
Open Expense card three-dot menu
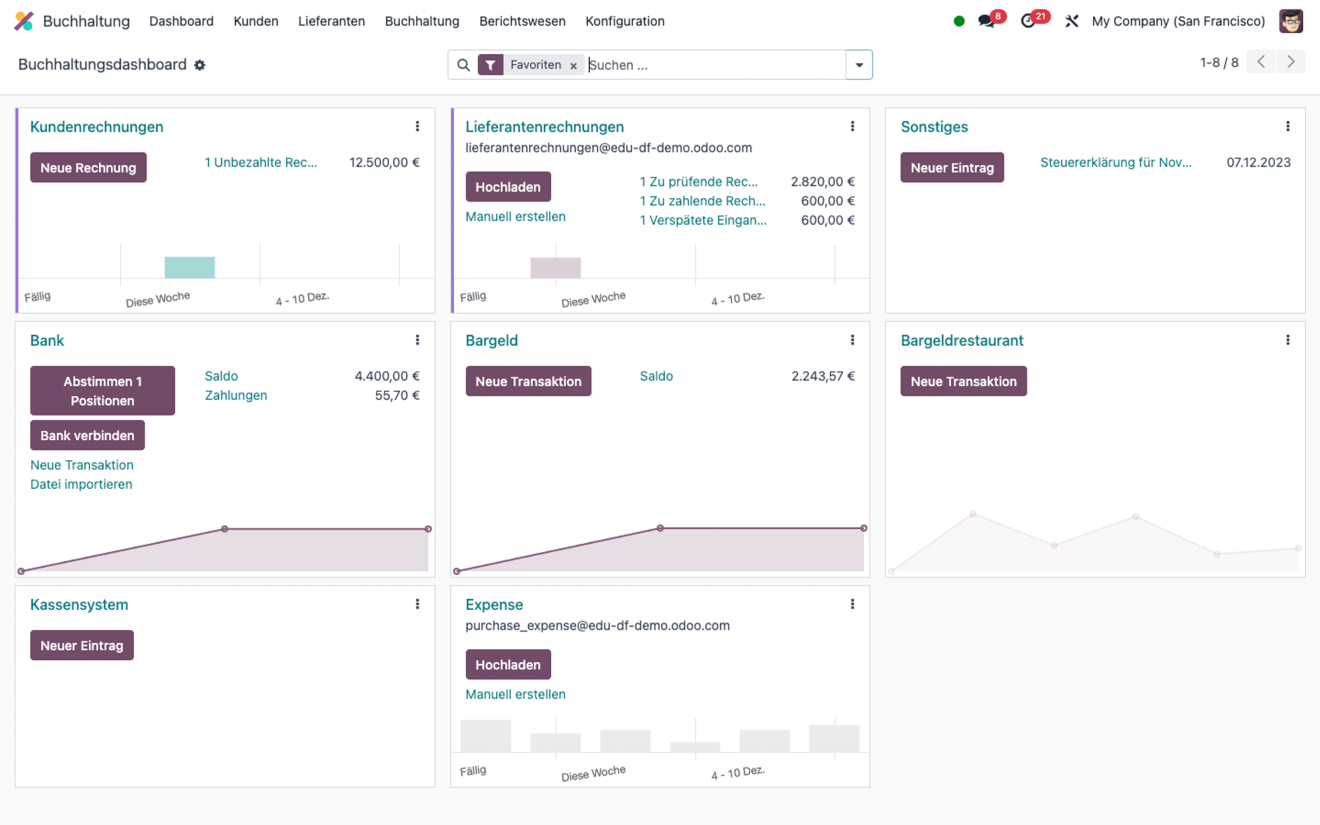pyautogui.click(x=853, y=605)
